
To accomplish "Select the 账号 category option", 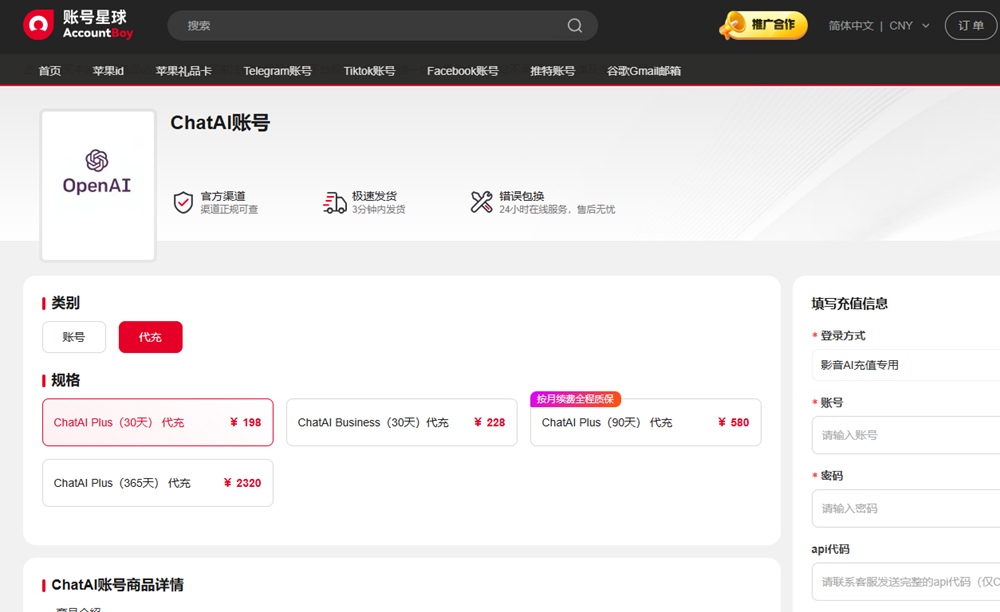I will click(73, 337).
